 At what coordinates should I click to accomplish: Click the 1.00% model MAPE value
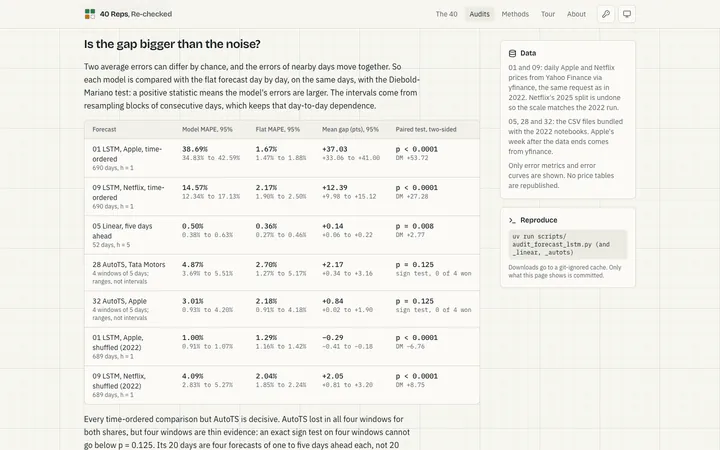(192, 338)
